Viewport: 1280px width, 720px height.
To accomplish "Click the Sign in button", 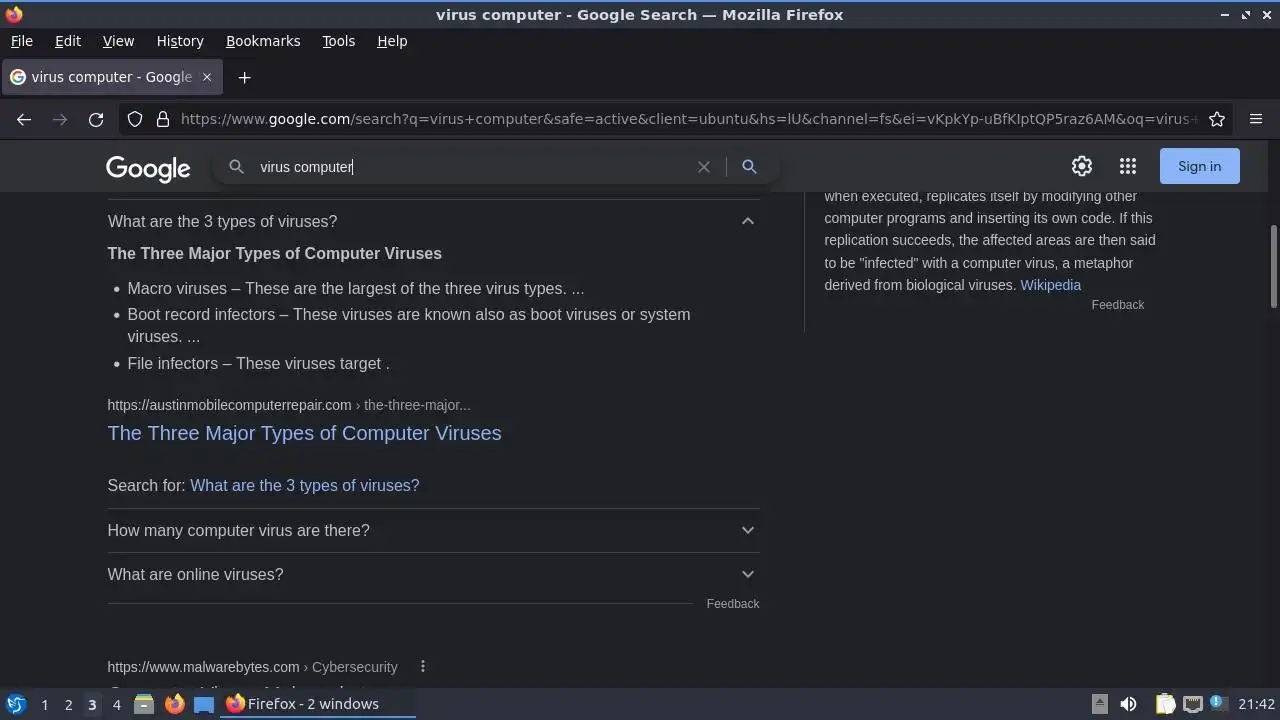I will click(1199, 166).
